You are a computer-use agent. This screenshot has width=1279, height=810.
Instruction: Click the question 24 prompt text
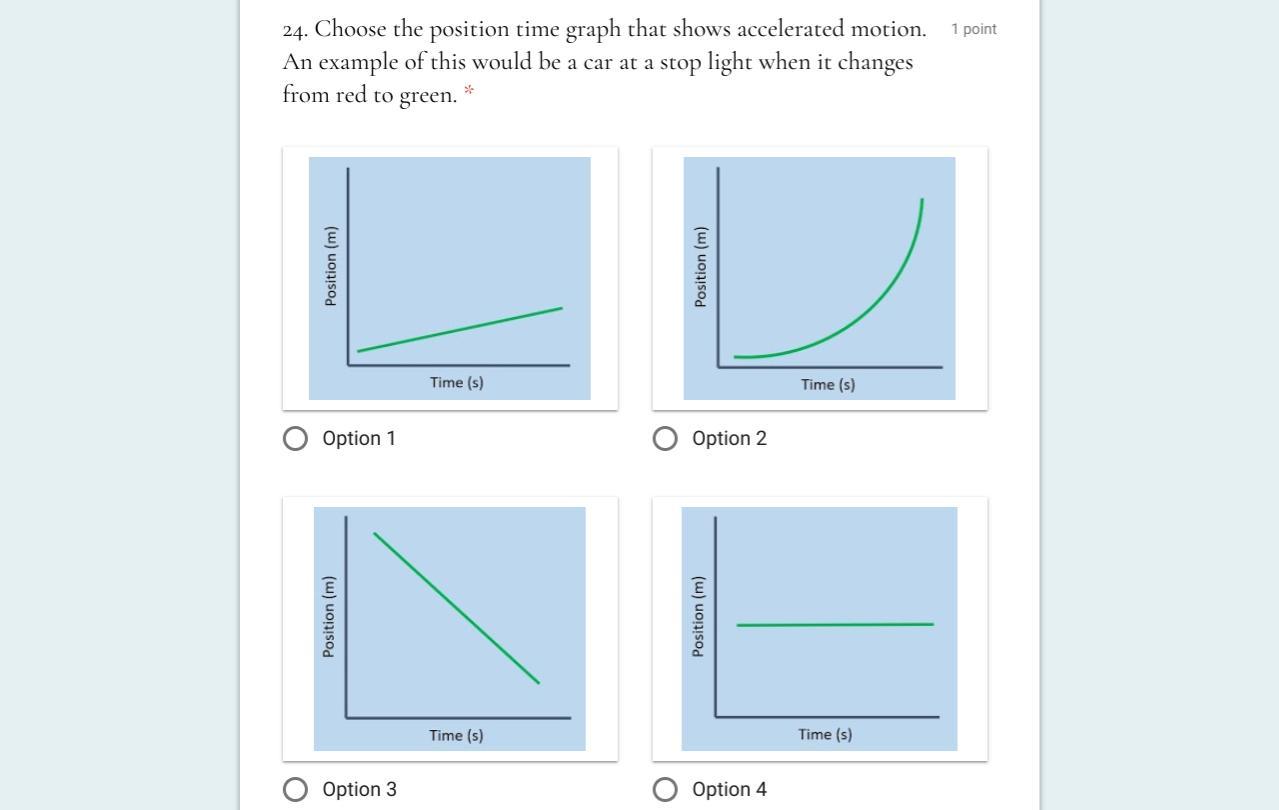(604, 62)
